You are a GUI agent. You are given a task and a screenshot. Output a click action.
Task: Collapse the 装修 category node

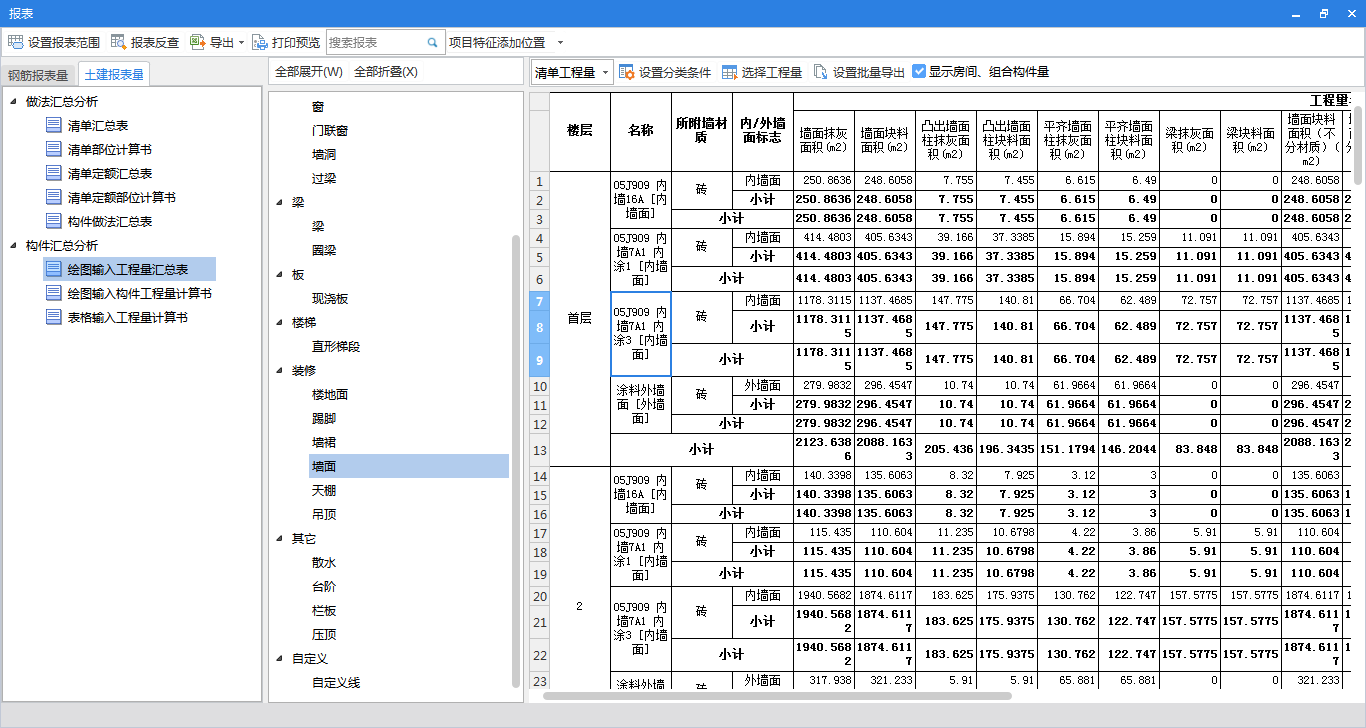click(280, 370)
